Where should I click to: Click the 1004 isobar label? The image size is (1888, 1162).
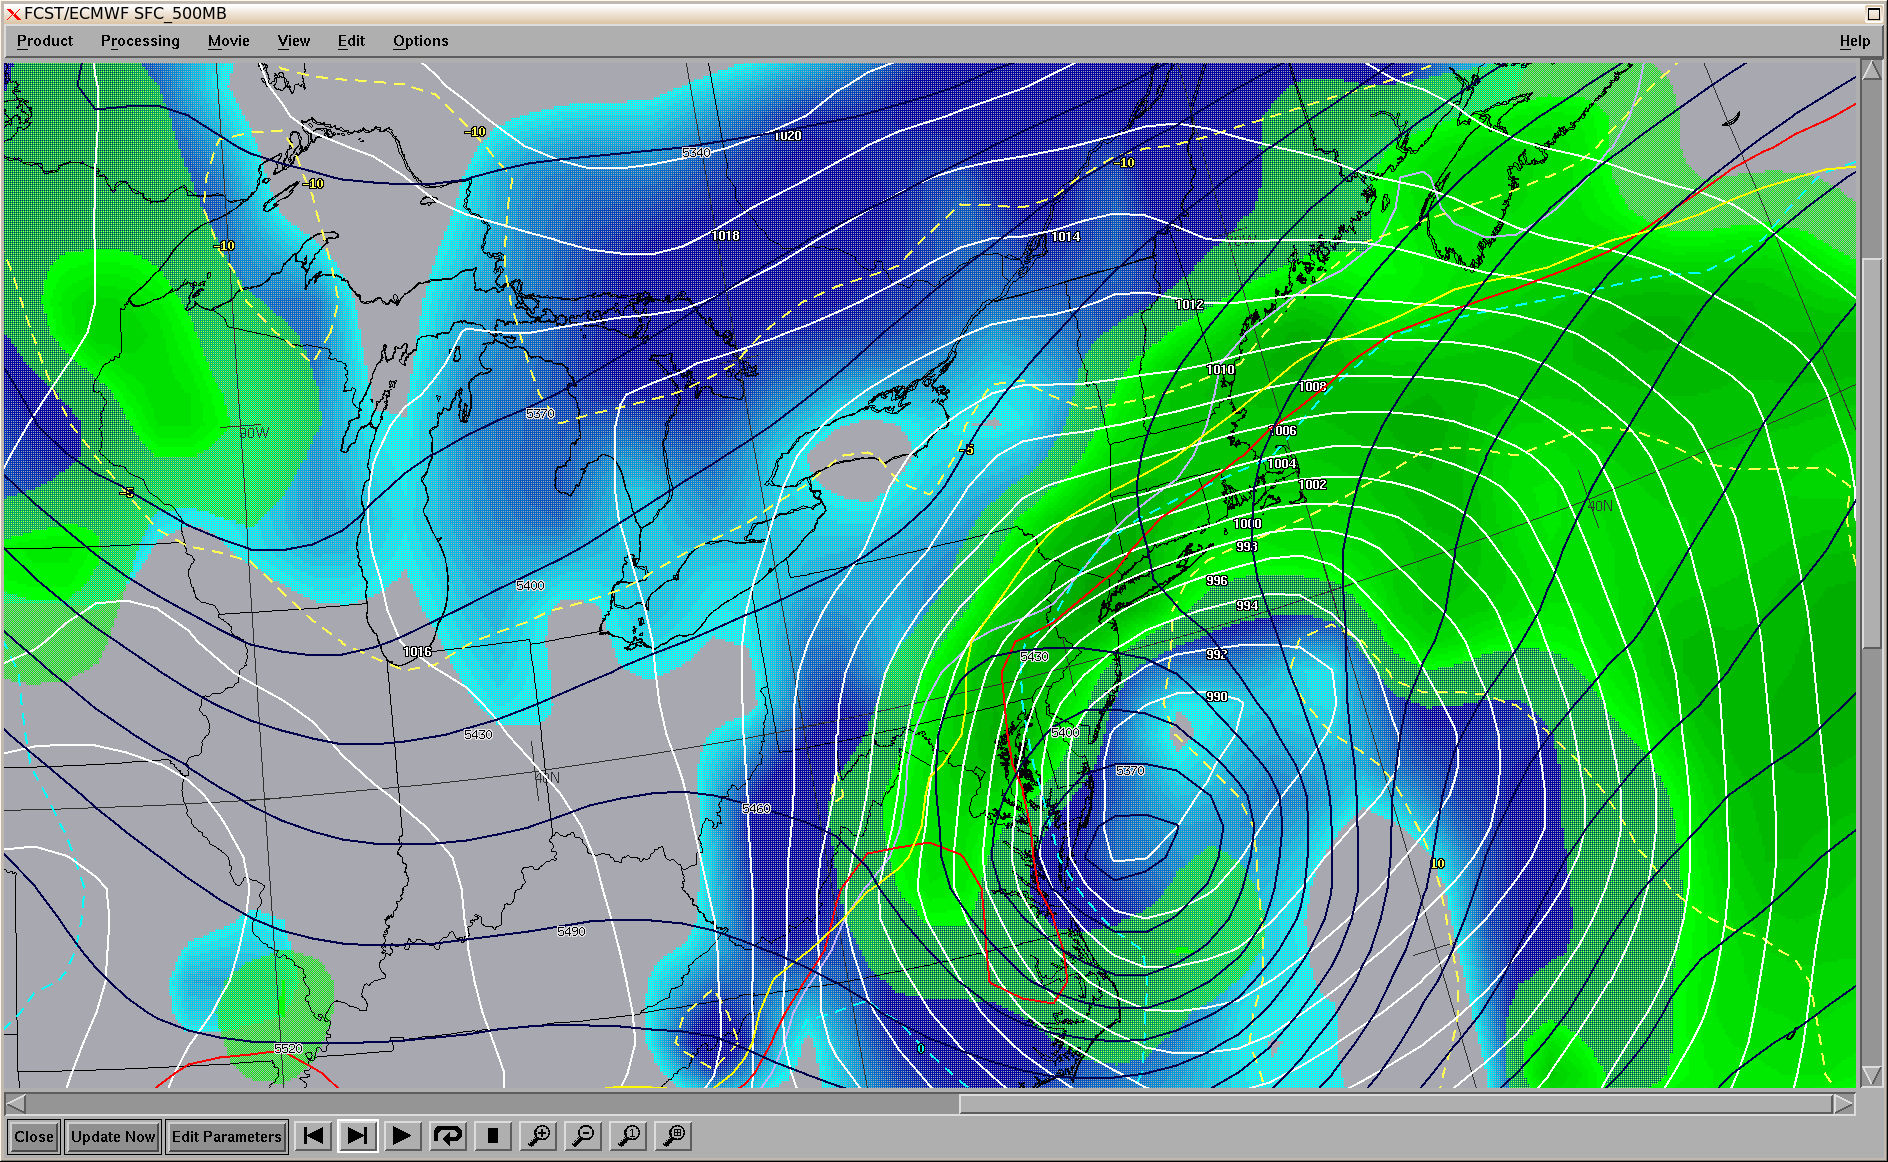point(1282,464)
